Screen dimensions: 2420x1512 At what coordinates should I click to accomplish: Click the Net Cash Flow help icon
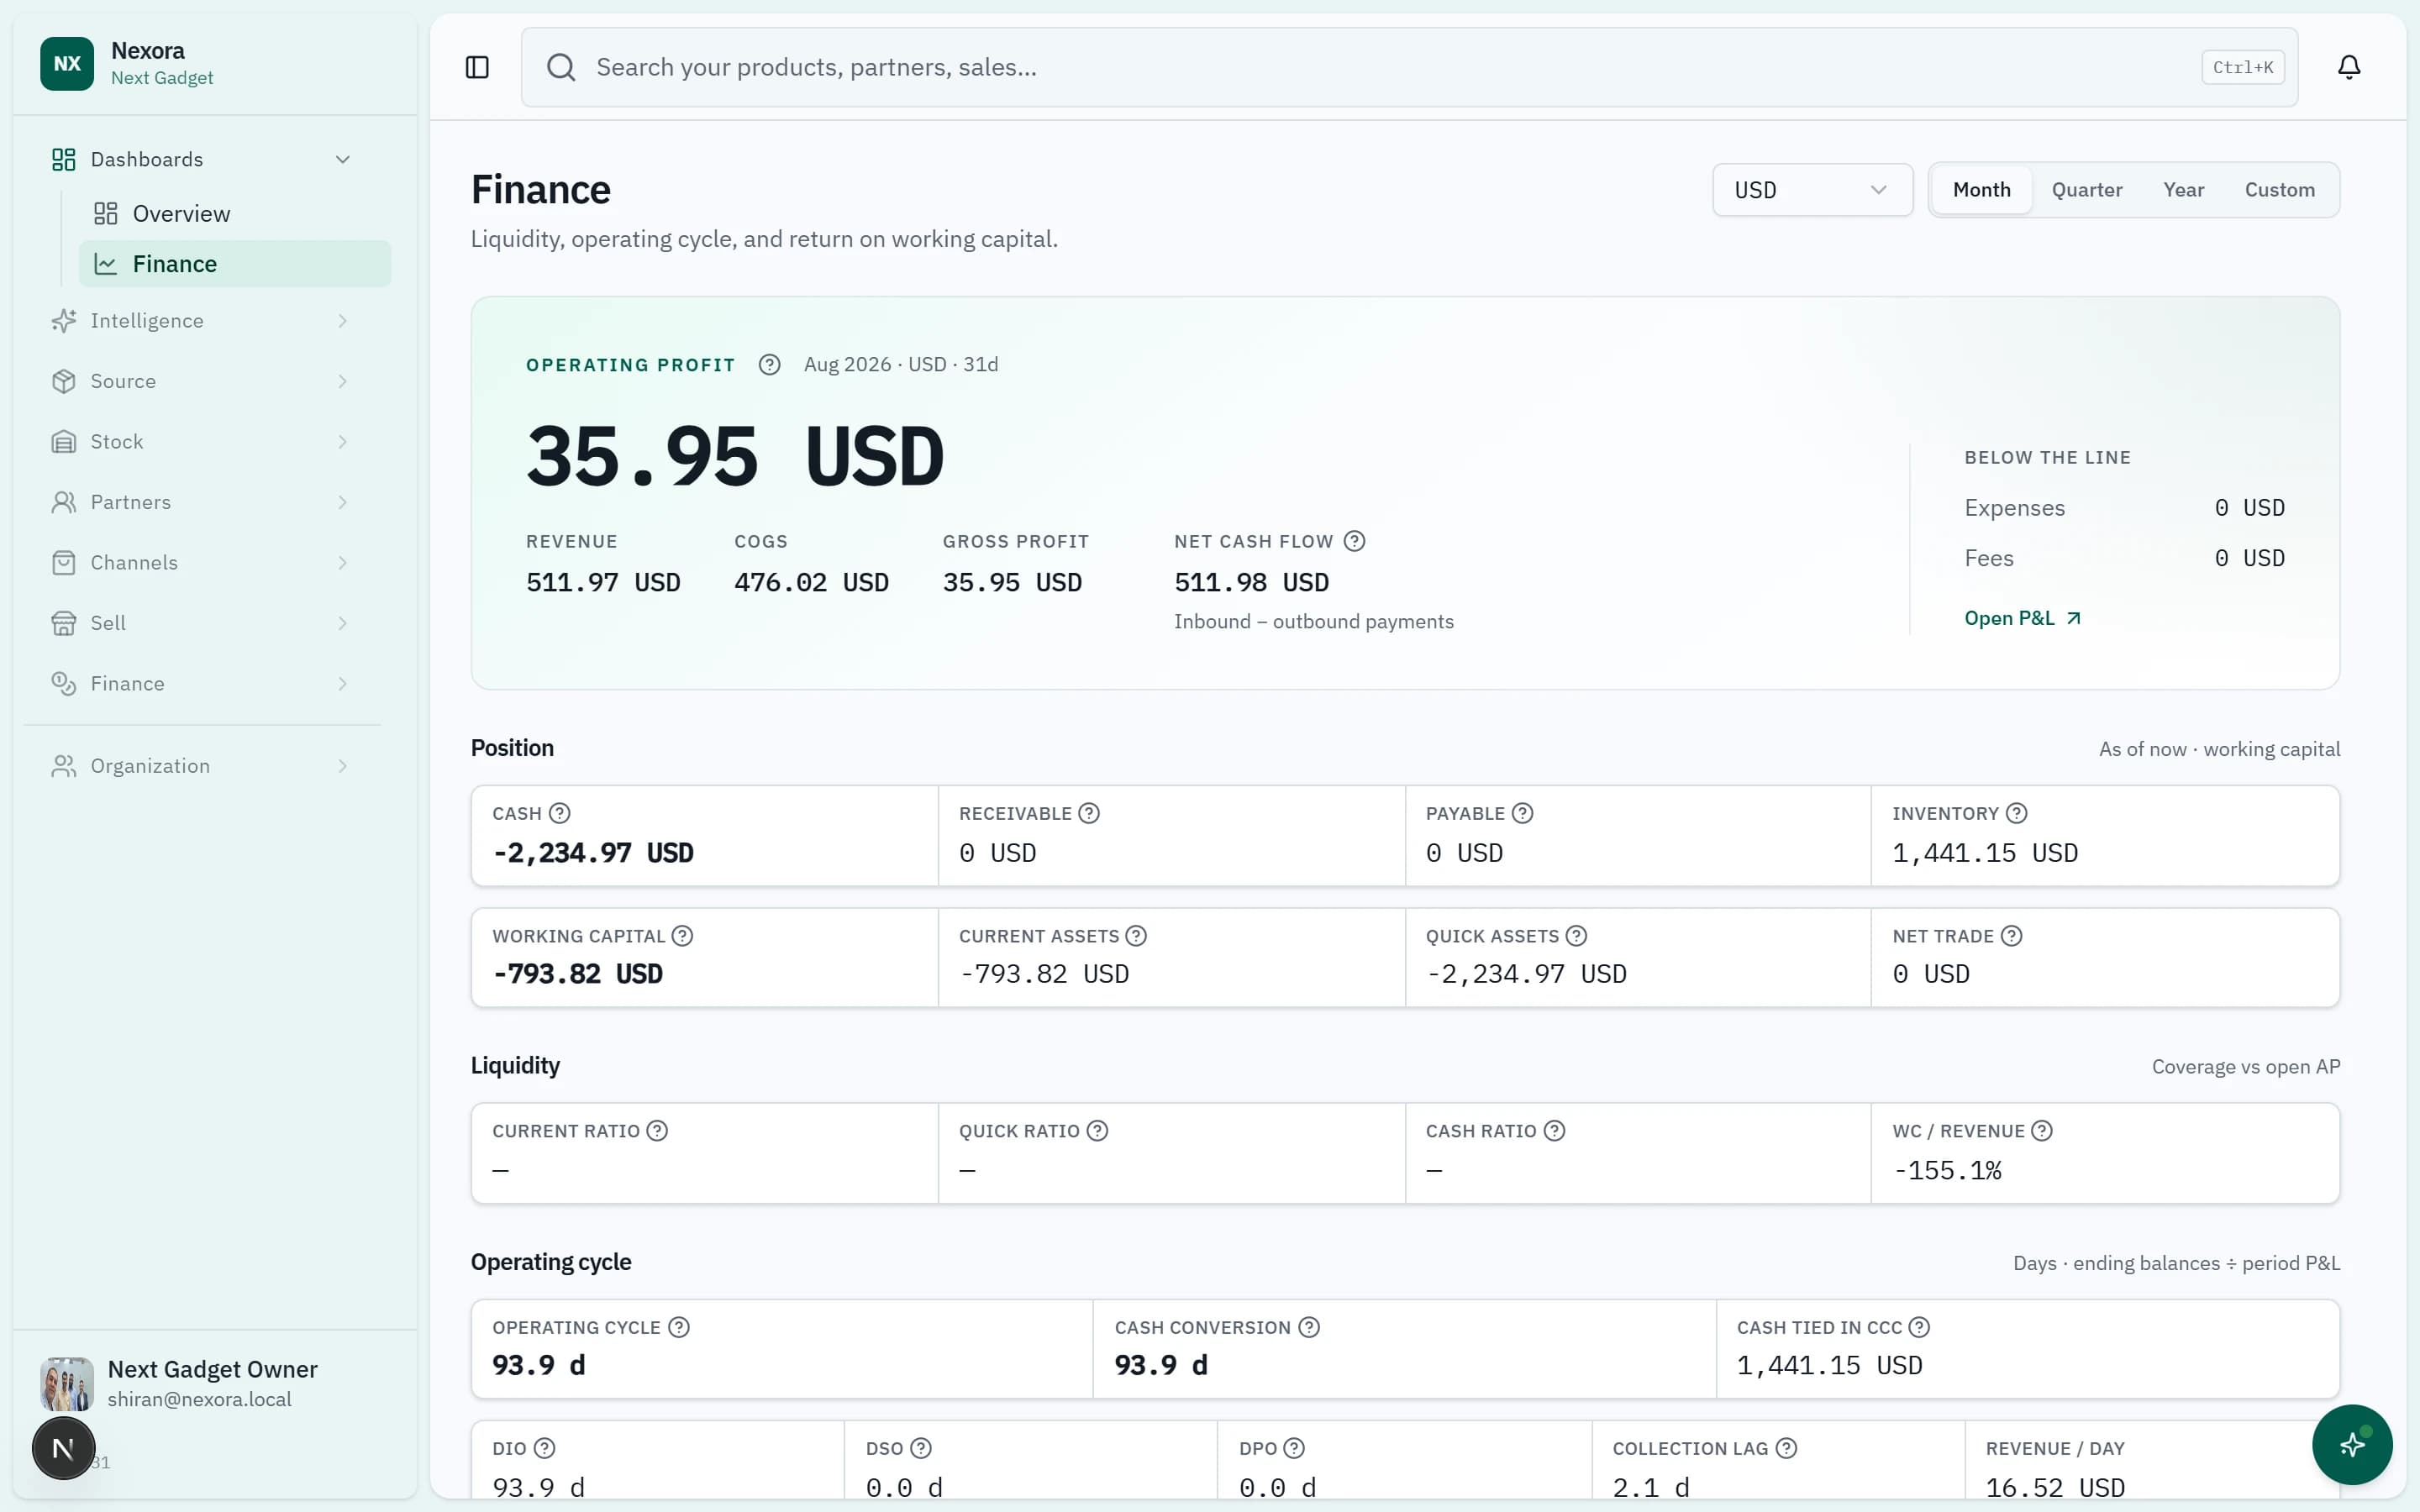pos(1354,541)
